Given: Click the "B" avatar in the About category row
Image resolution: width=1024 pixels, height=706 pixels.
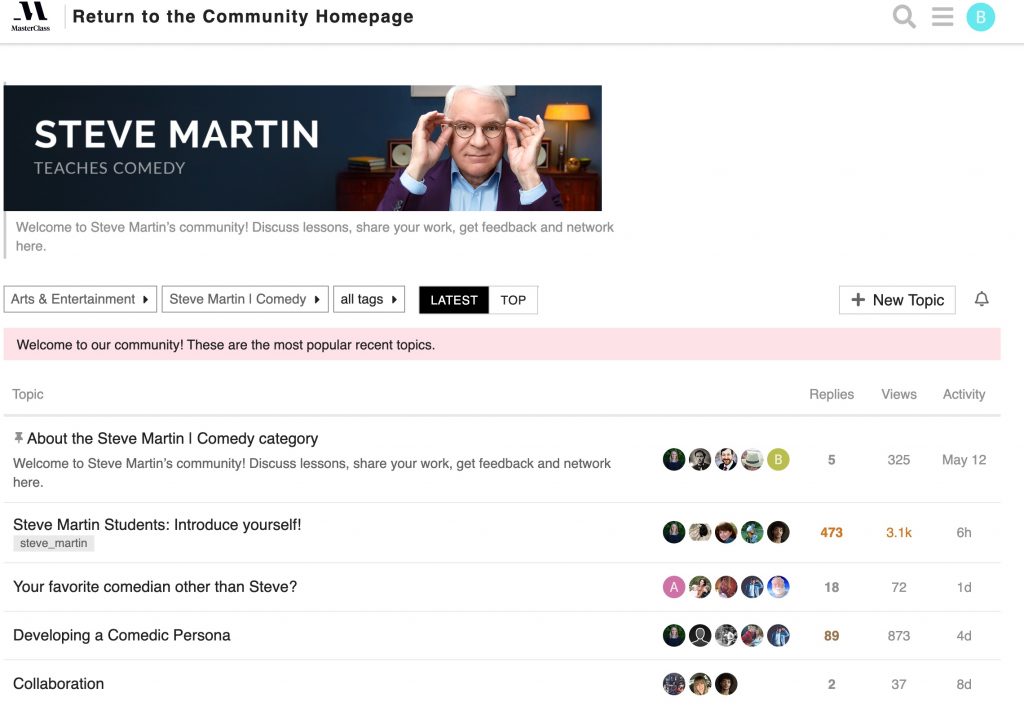Looking at the screenshot, I should [x=778, y=460].
